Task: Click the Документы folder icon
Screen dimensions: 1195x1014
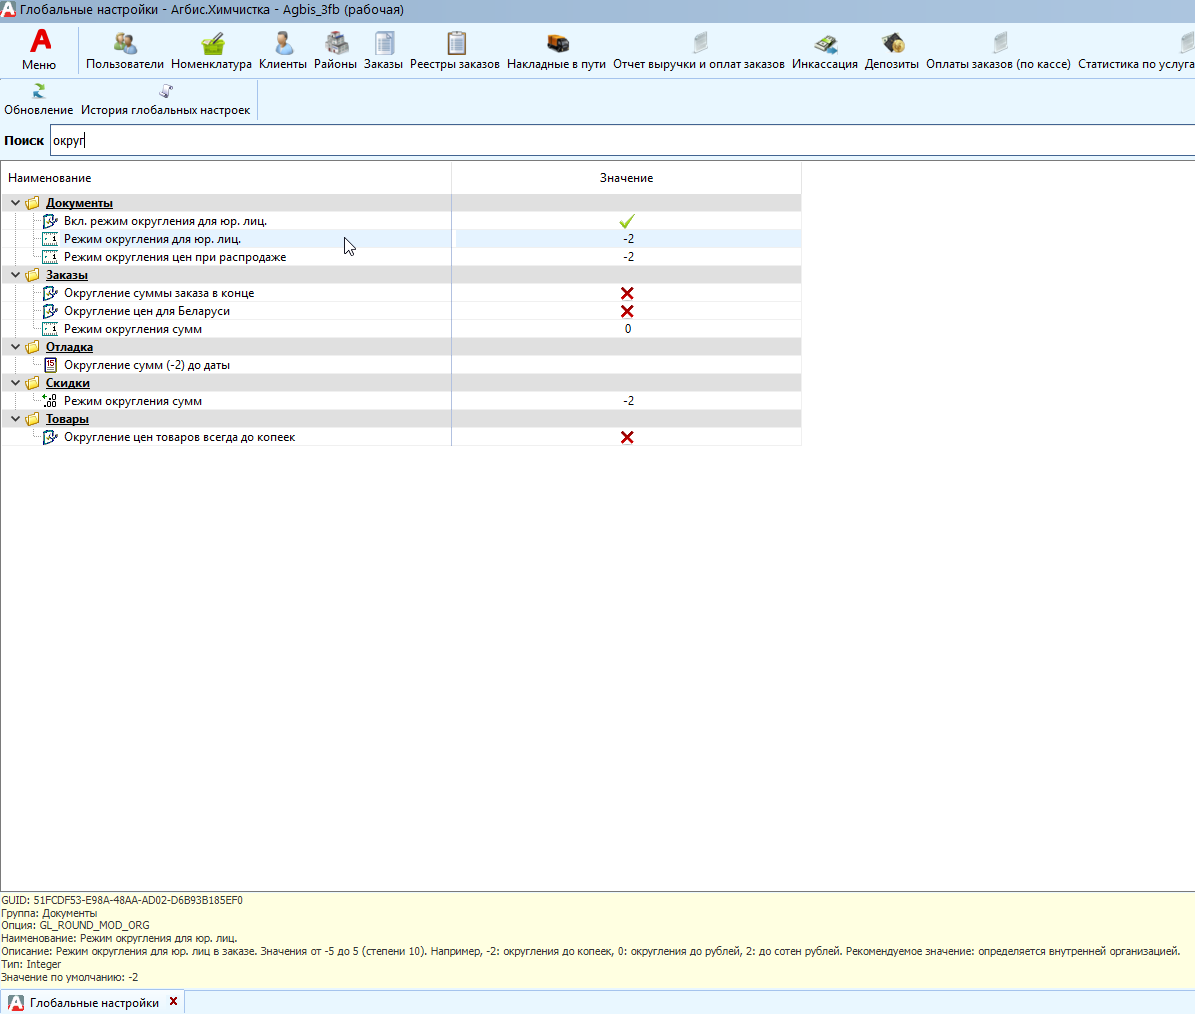Action: 33,203
